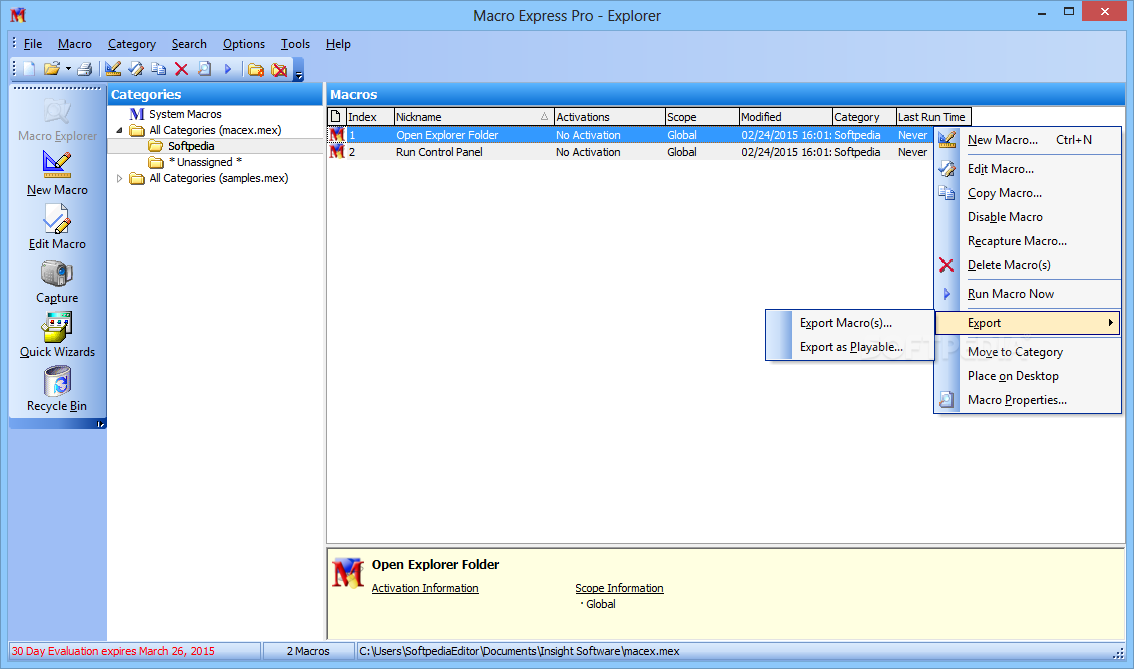Select the All Categories (macex.mex) tree item
Viewport: 1134px width, 669px height.
(x=215, y=130)
